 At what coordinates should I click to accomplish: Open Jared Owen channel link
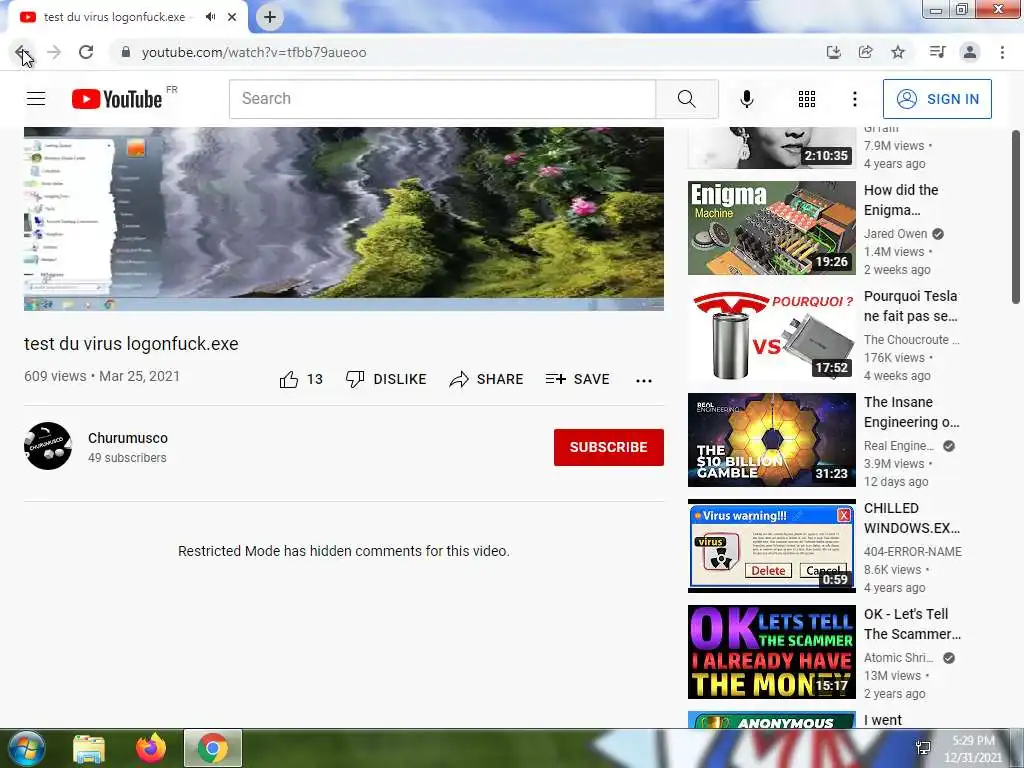pos(895,234)
